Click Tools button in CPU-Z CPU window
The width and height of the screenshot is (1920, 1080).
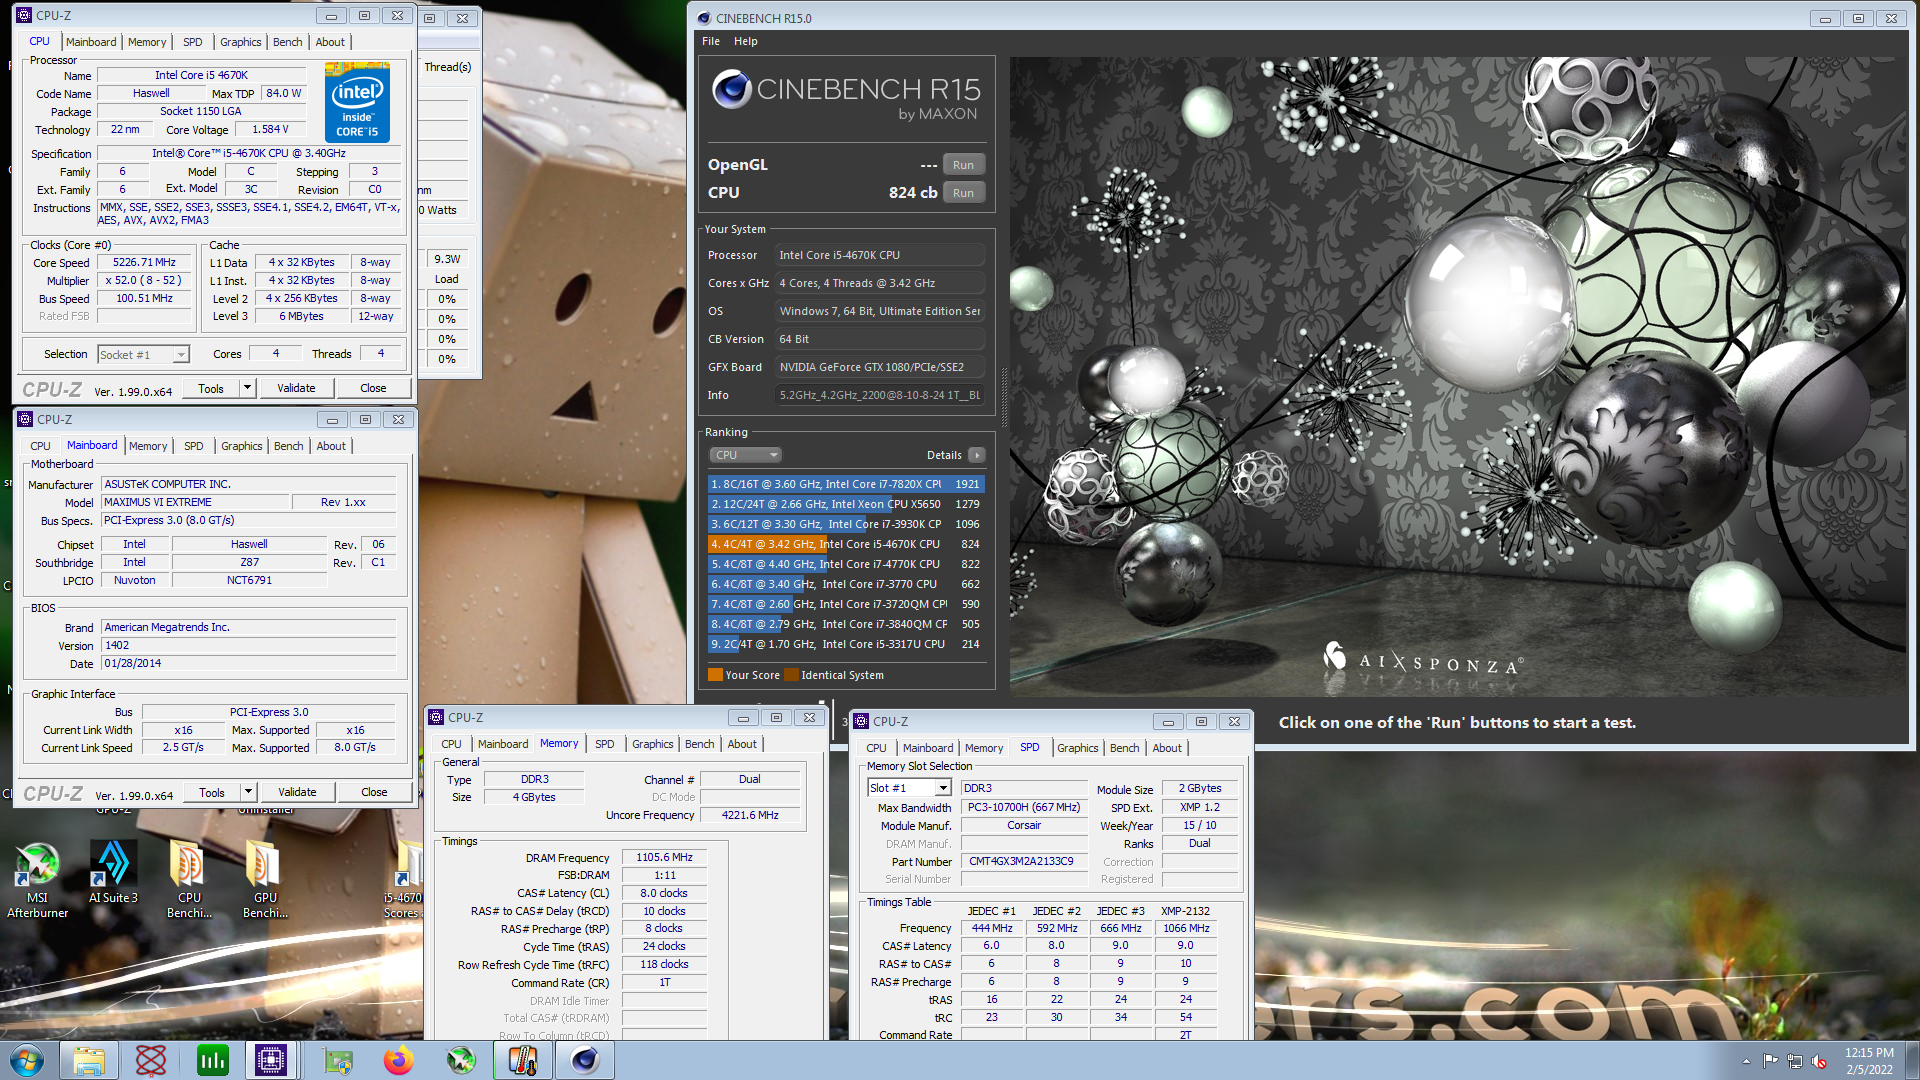tap(211, 388)
